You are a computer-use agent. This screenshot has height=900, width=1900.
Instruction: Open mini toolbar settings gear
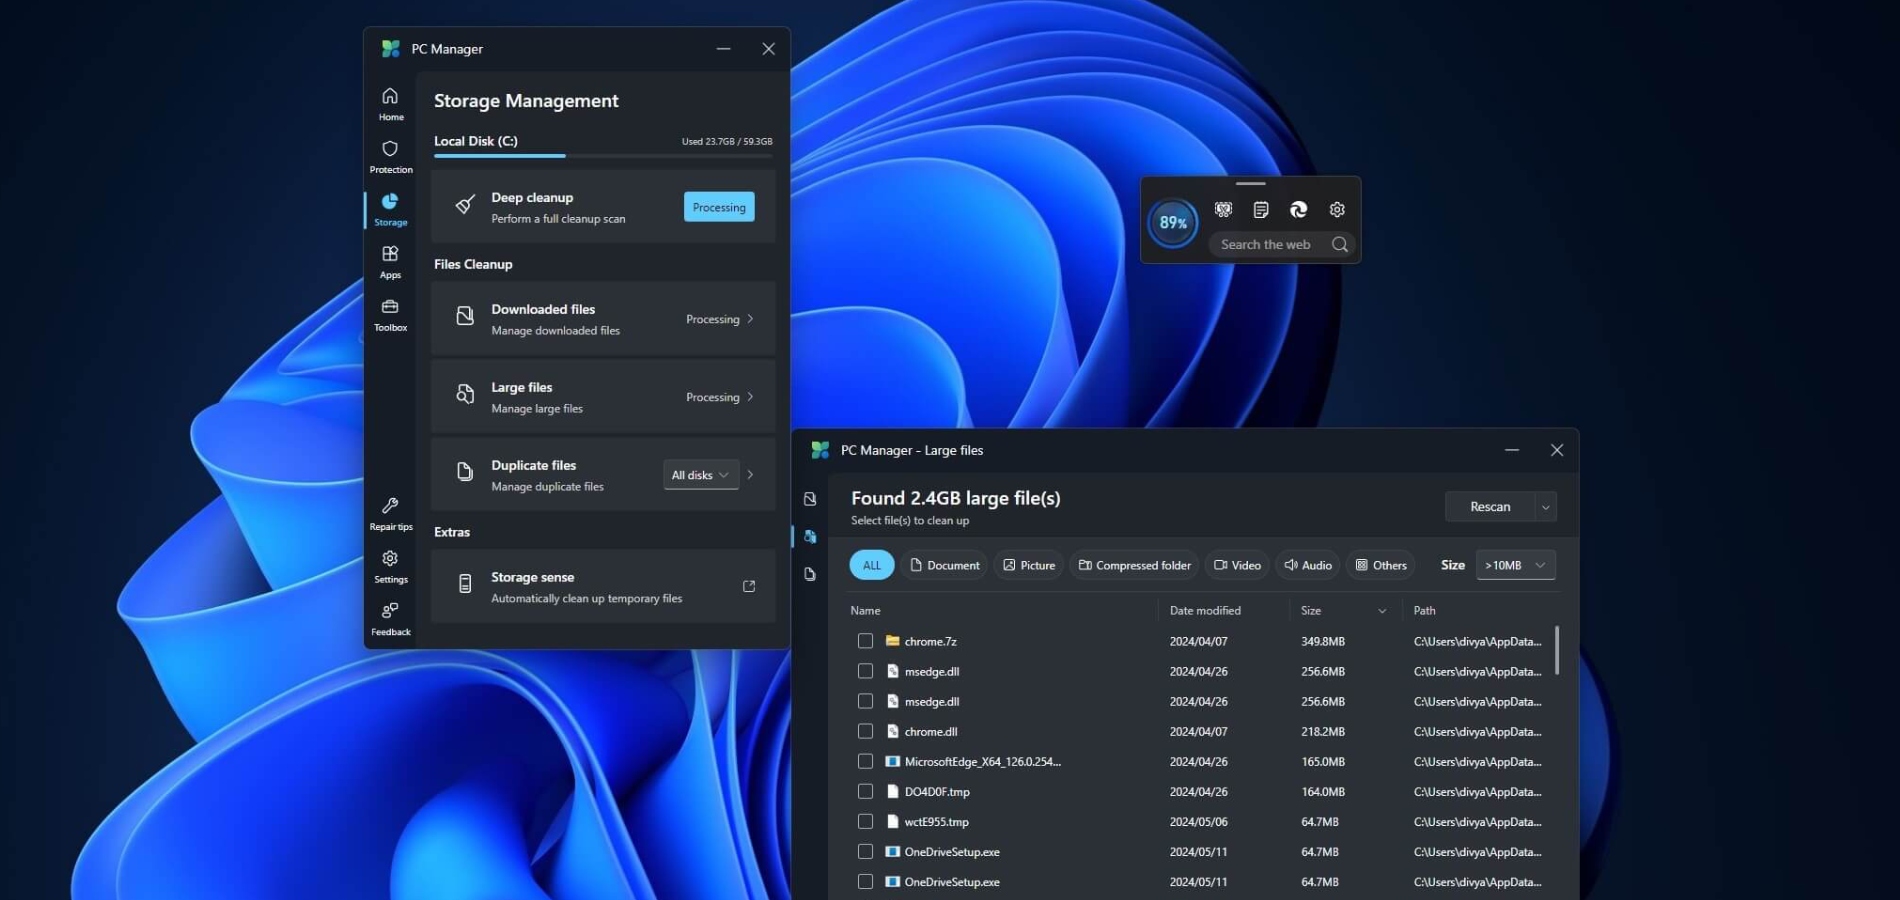click(1337, 210)
